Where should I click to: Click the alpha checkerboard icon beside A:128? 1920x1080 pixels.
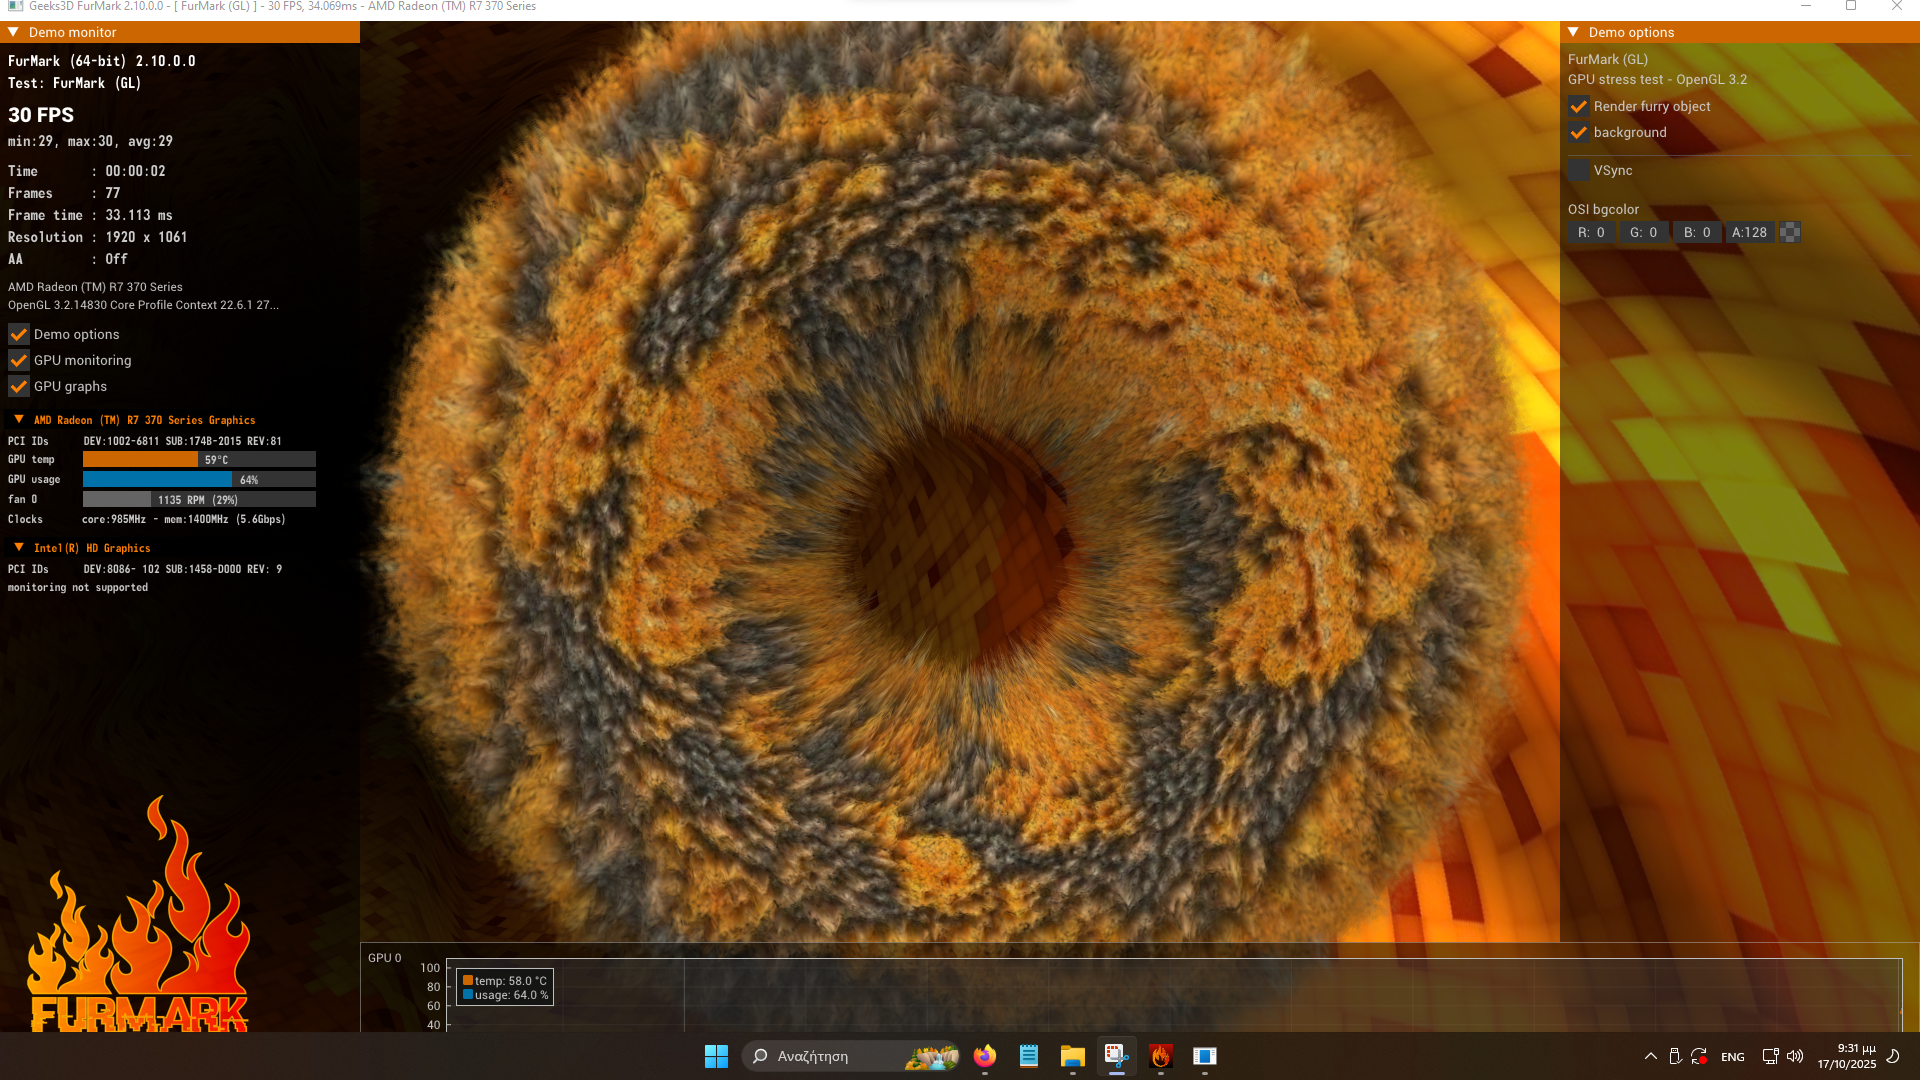(x=1790, y=232)
